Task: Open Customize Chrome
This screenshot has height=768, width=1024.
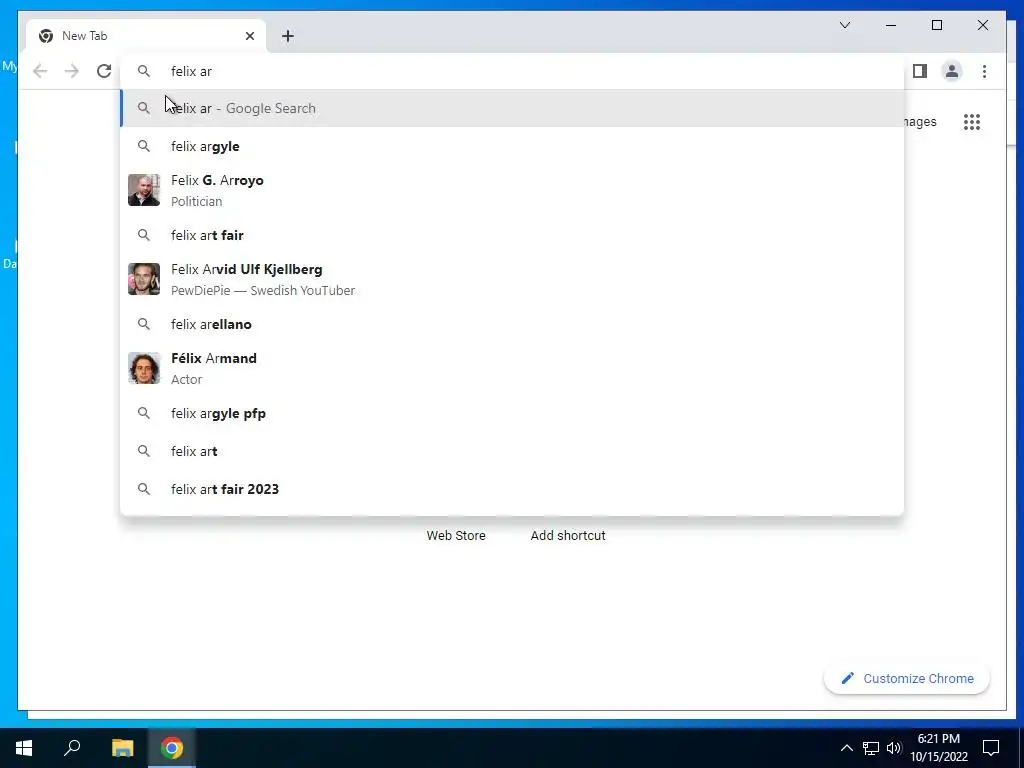Action: coord(907,679)
